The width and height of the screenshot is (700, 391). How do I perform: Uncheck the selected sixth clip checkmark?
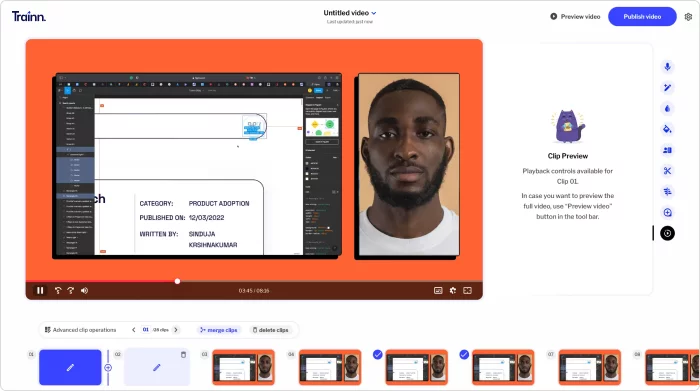tap(464, 354)
